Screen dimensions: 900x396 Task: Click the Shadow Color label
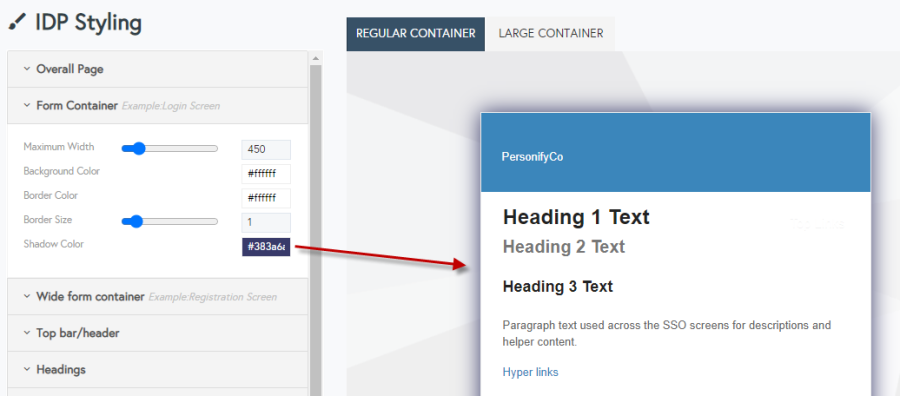[53, 244]
